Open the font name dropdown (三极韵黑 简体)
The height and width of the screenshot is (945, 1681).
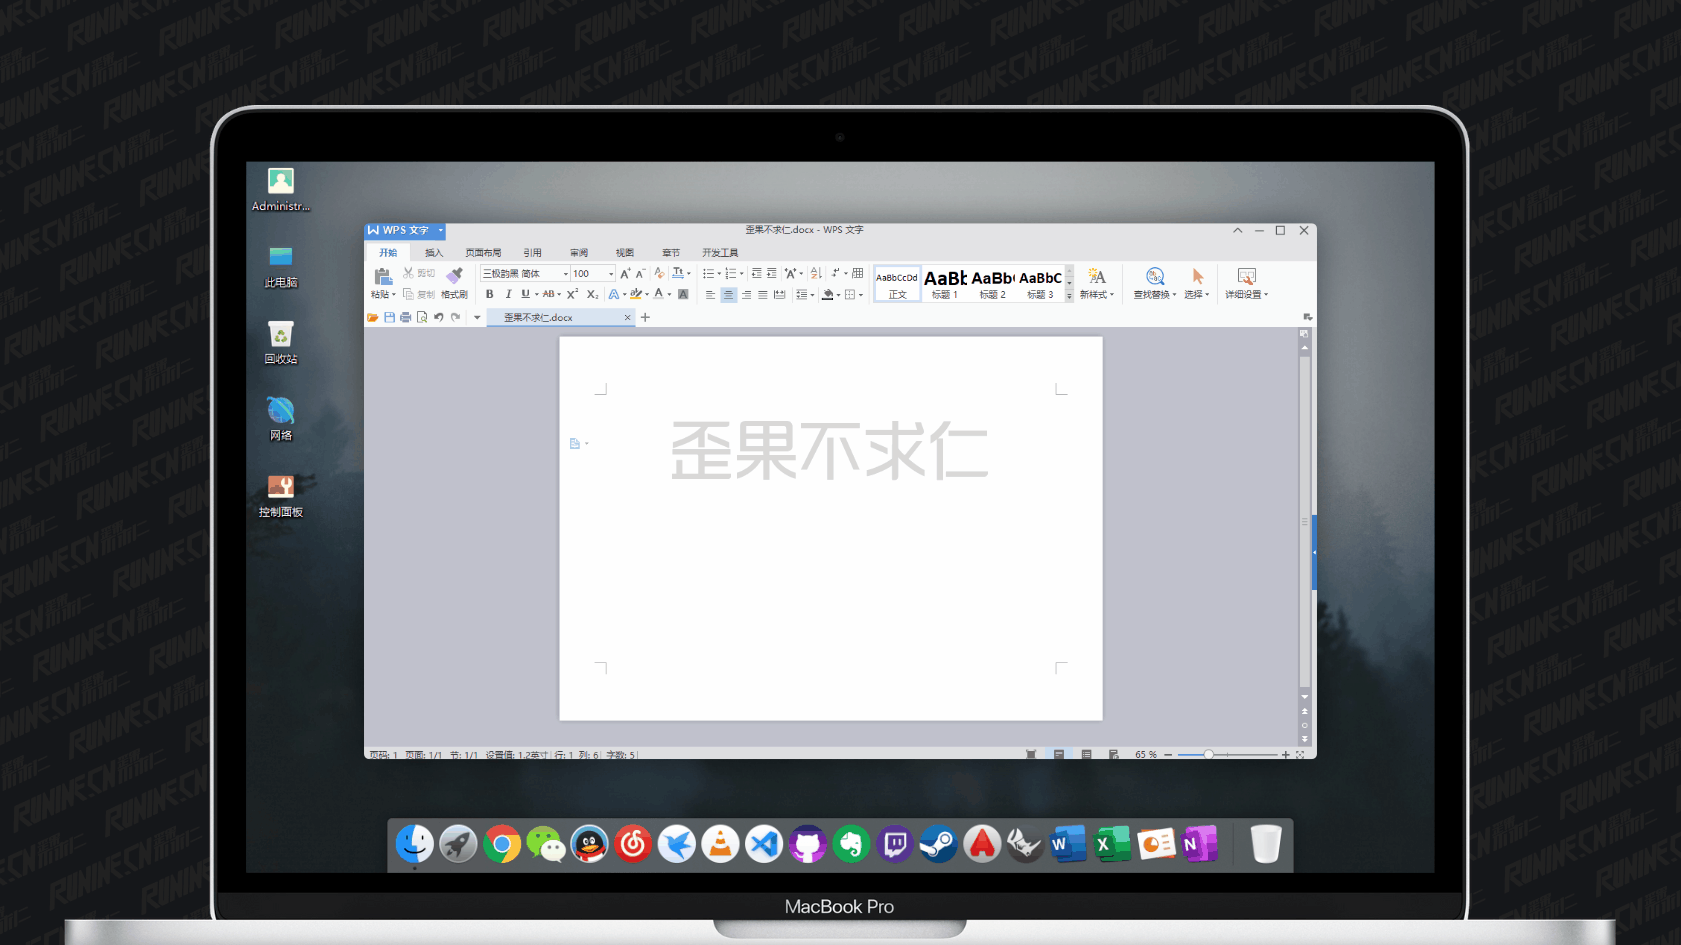566,273
